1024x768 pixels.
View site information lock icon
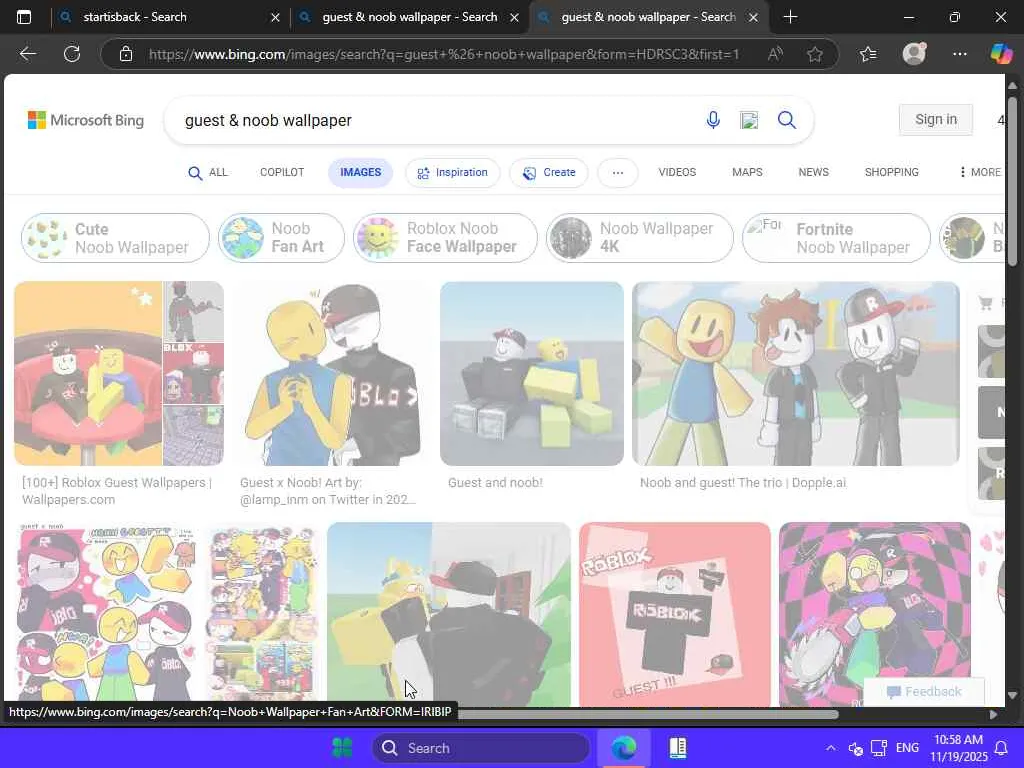(126, 54)
